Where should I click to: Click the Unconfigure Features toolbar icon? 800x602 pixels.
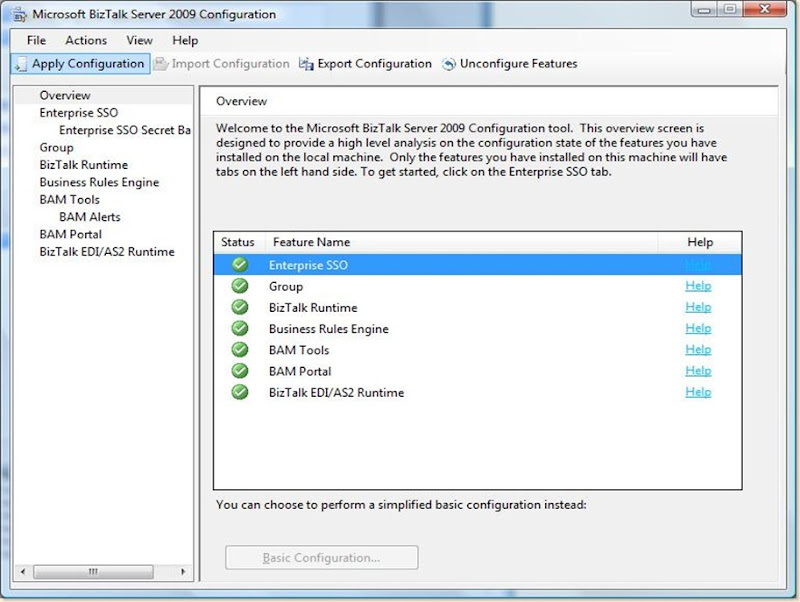[x=449, y=64]
